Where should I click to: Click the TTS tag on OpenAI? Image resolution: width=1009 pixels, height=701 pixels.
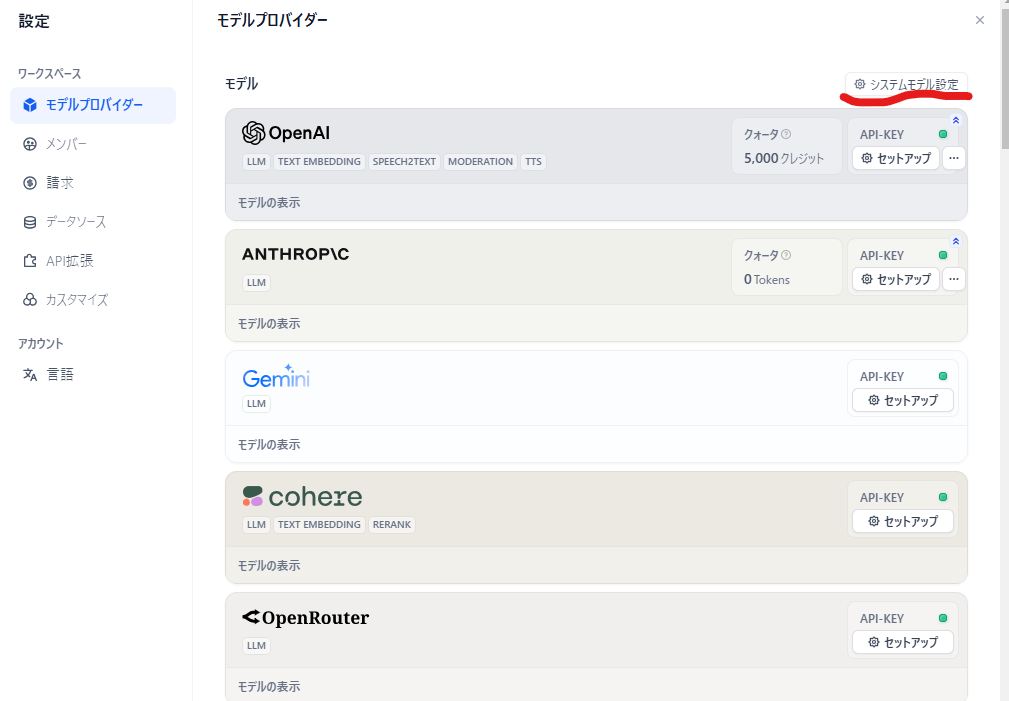coord(533,162)
